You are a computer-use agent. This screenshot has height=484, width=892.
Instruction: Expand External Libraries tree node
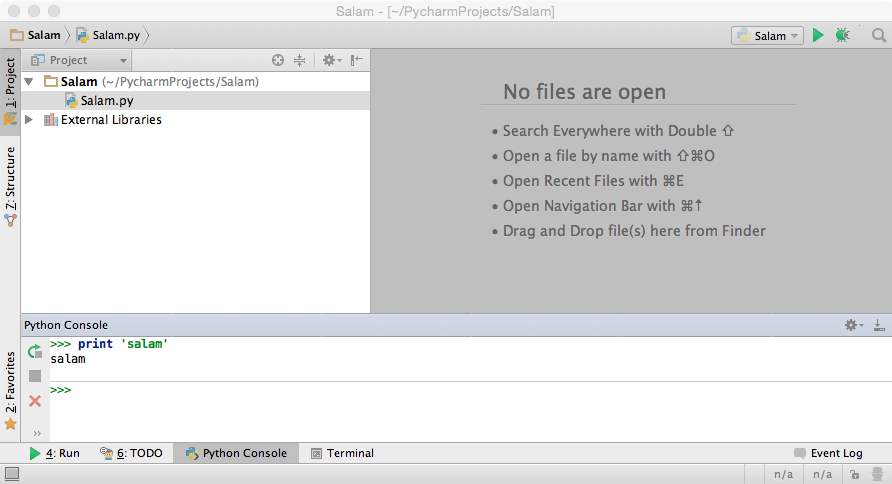pos(28,120)
